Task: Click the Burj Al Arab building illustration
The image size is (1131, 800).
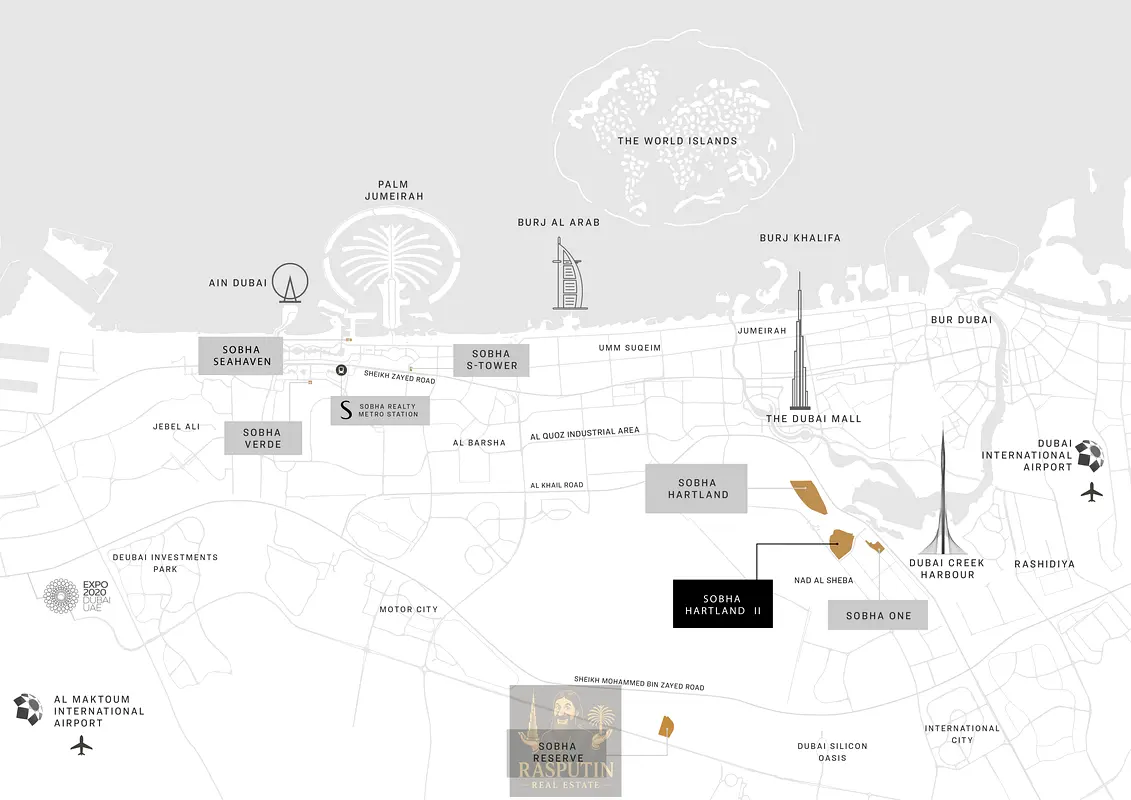Action: click(569, 274)
